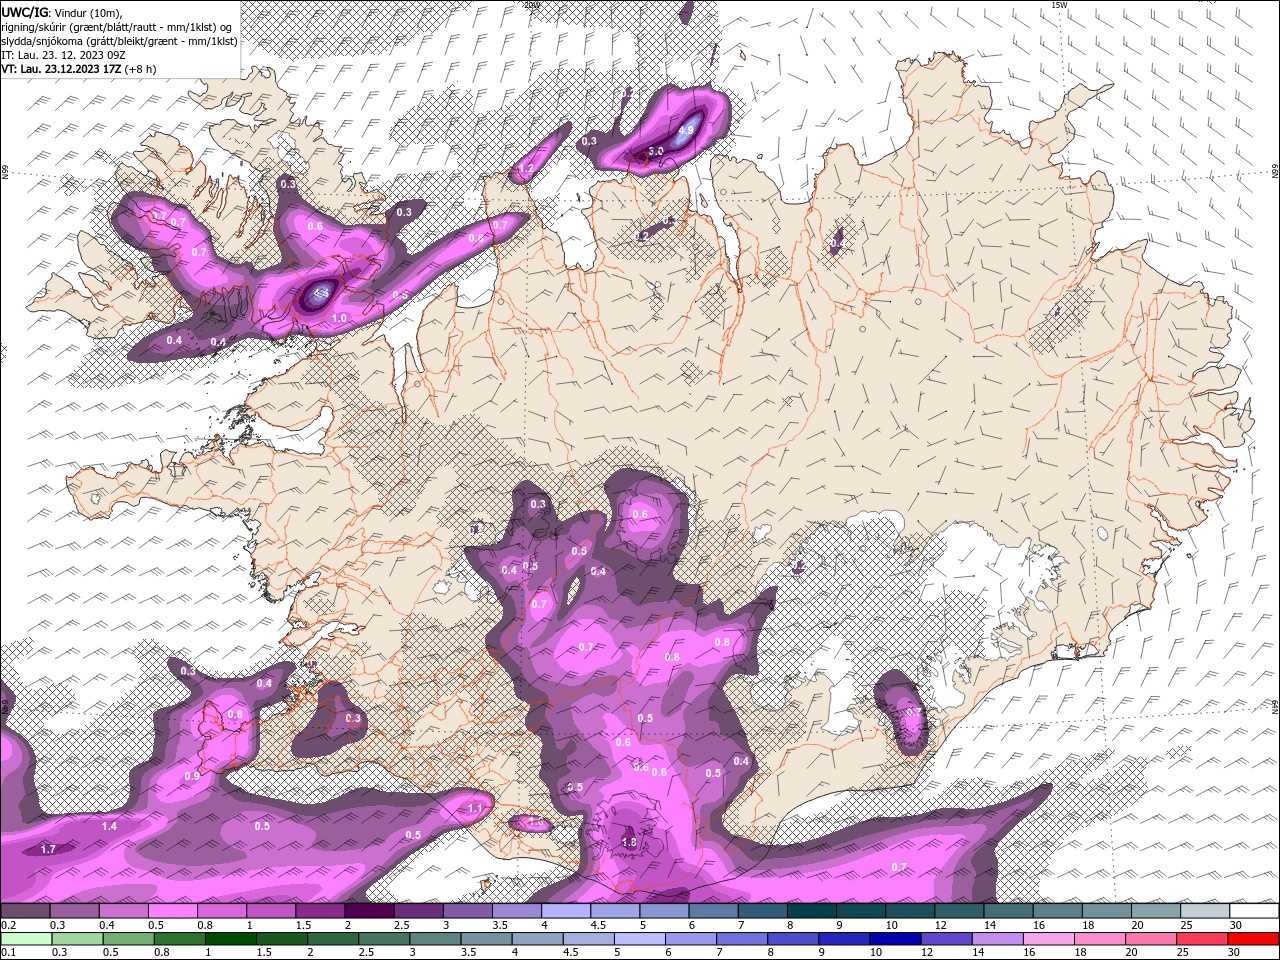Click the 4.9 precipitation value on the map
The height and width of the screenshot is (960, 1280).
tap(686, 130)
